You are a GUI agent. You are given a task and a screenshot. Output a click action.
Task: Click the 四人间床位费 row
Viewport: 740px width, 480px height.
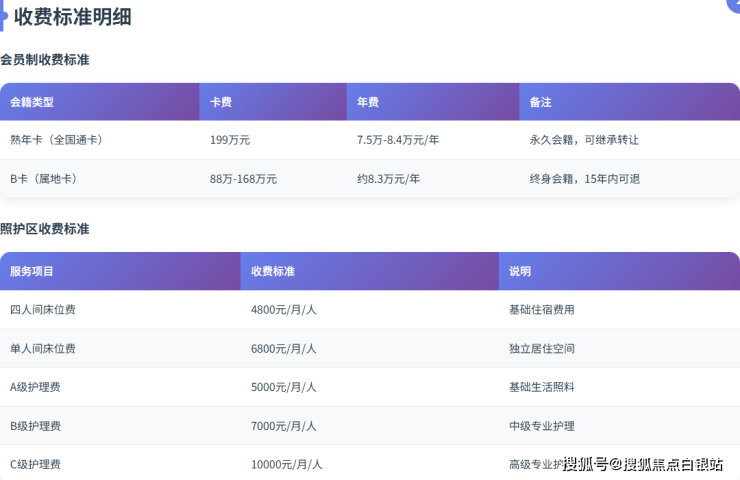tap(43, 310)
